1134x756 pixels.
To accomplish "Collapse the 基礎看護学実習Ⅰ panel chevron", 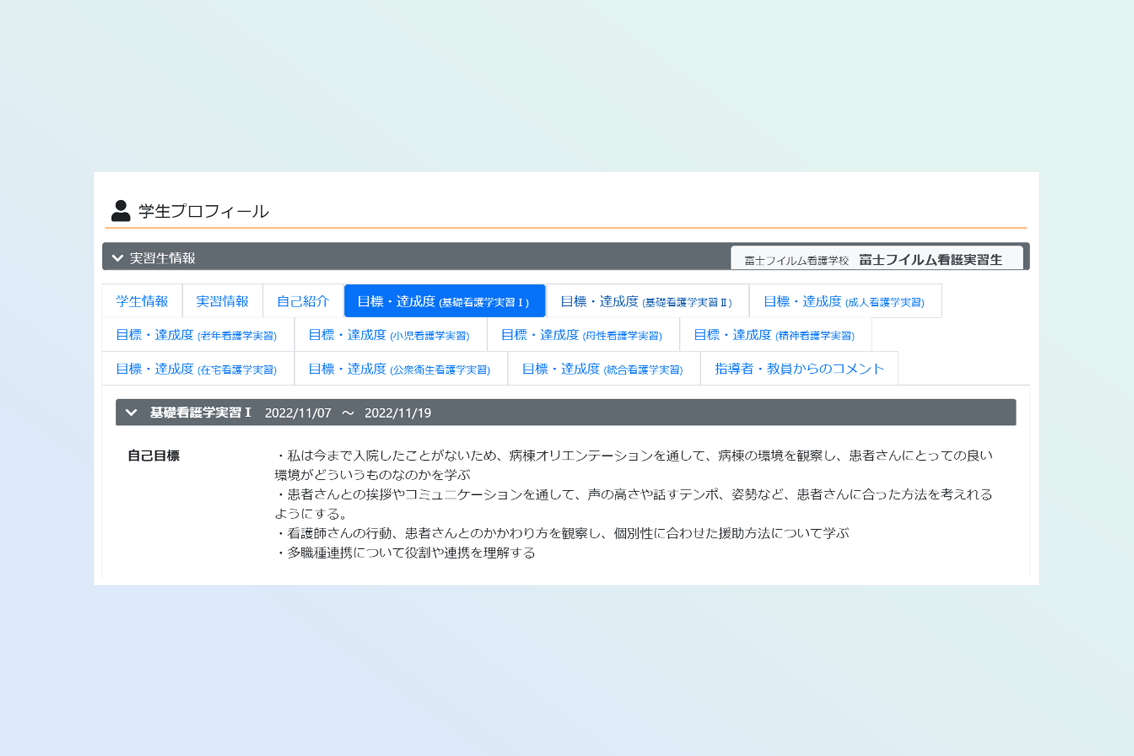I will pyautogui.click(x=131, y=413).
